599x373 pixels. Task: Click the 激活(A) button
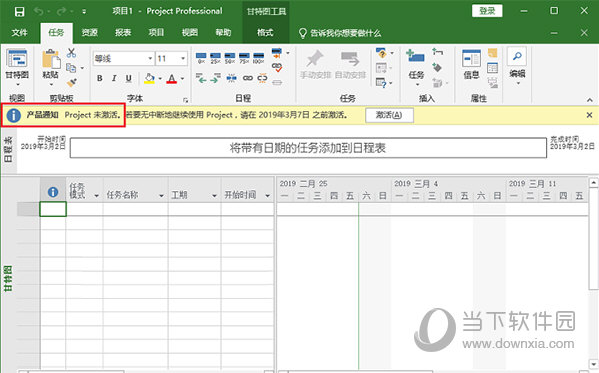point(389,115)
